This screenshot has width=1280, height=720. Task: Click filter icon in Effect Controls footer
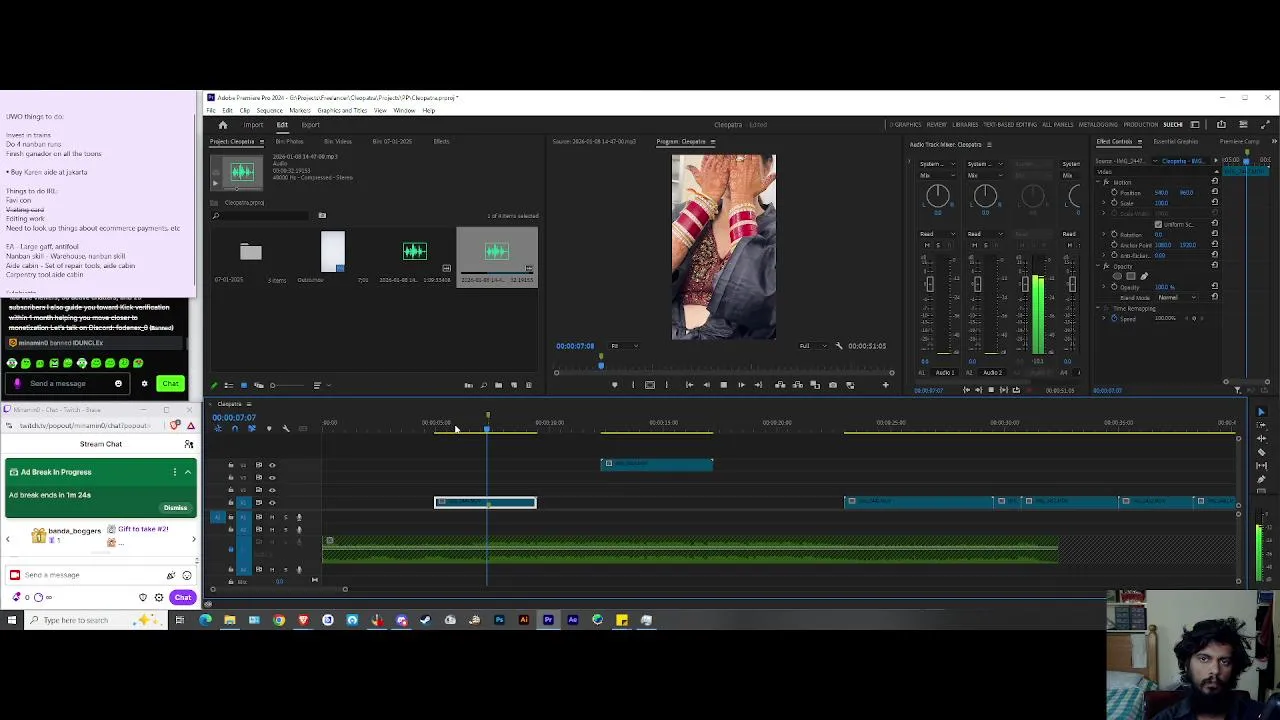click(x=1237, y=390)
